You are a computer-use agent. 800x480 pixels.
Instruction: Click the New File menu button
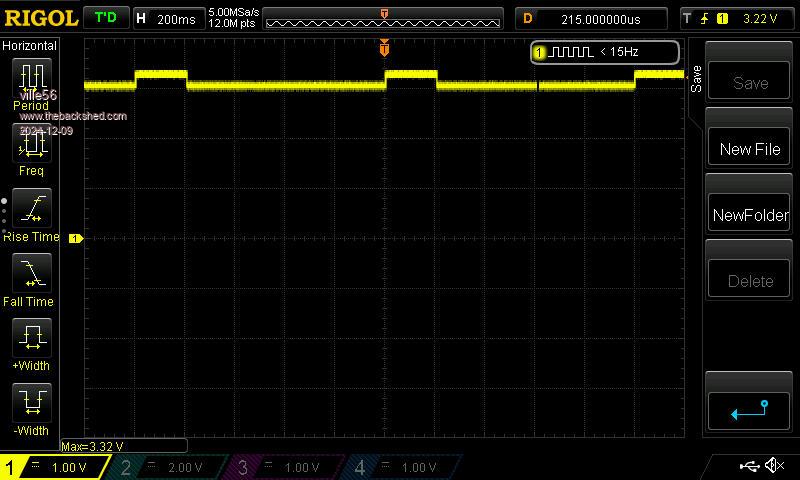pos(750,149)
